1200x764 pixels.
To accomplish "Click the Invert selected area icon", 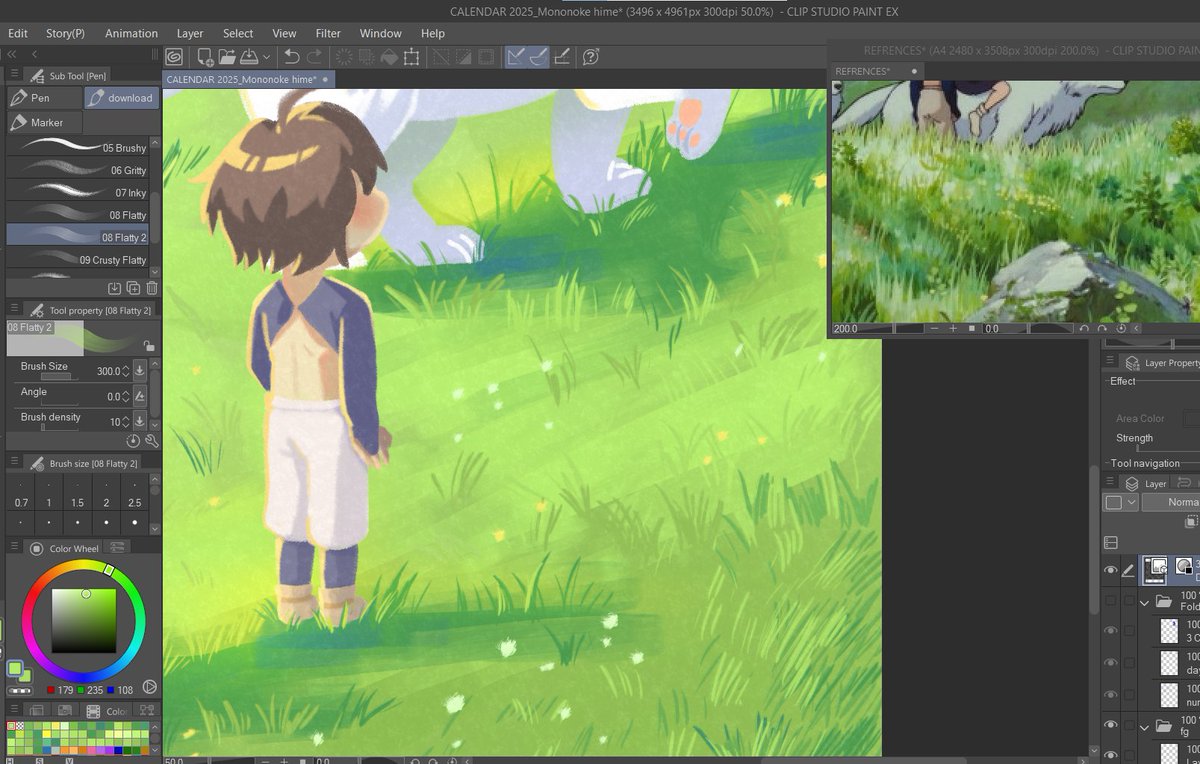I will tap(463, 57).
